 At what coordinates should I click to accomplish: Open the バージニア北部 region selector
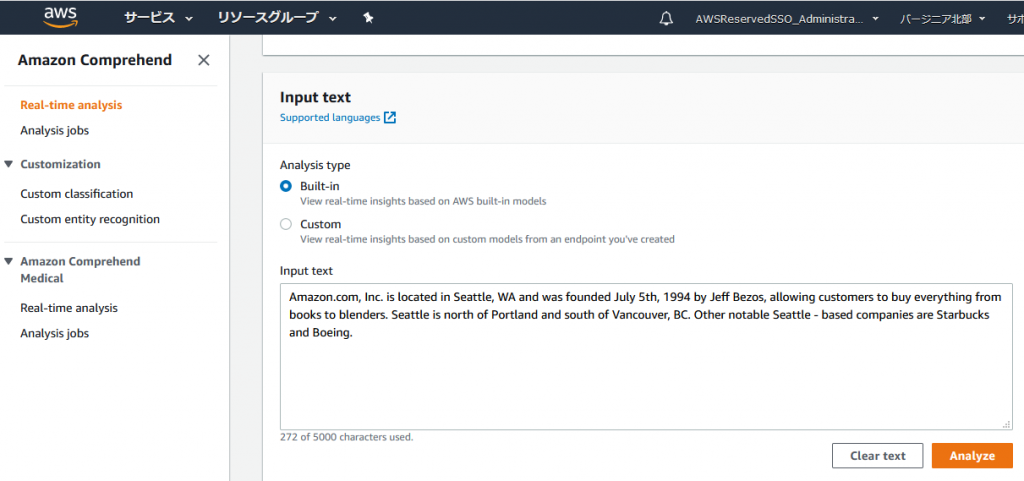point(941,18)
